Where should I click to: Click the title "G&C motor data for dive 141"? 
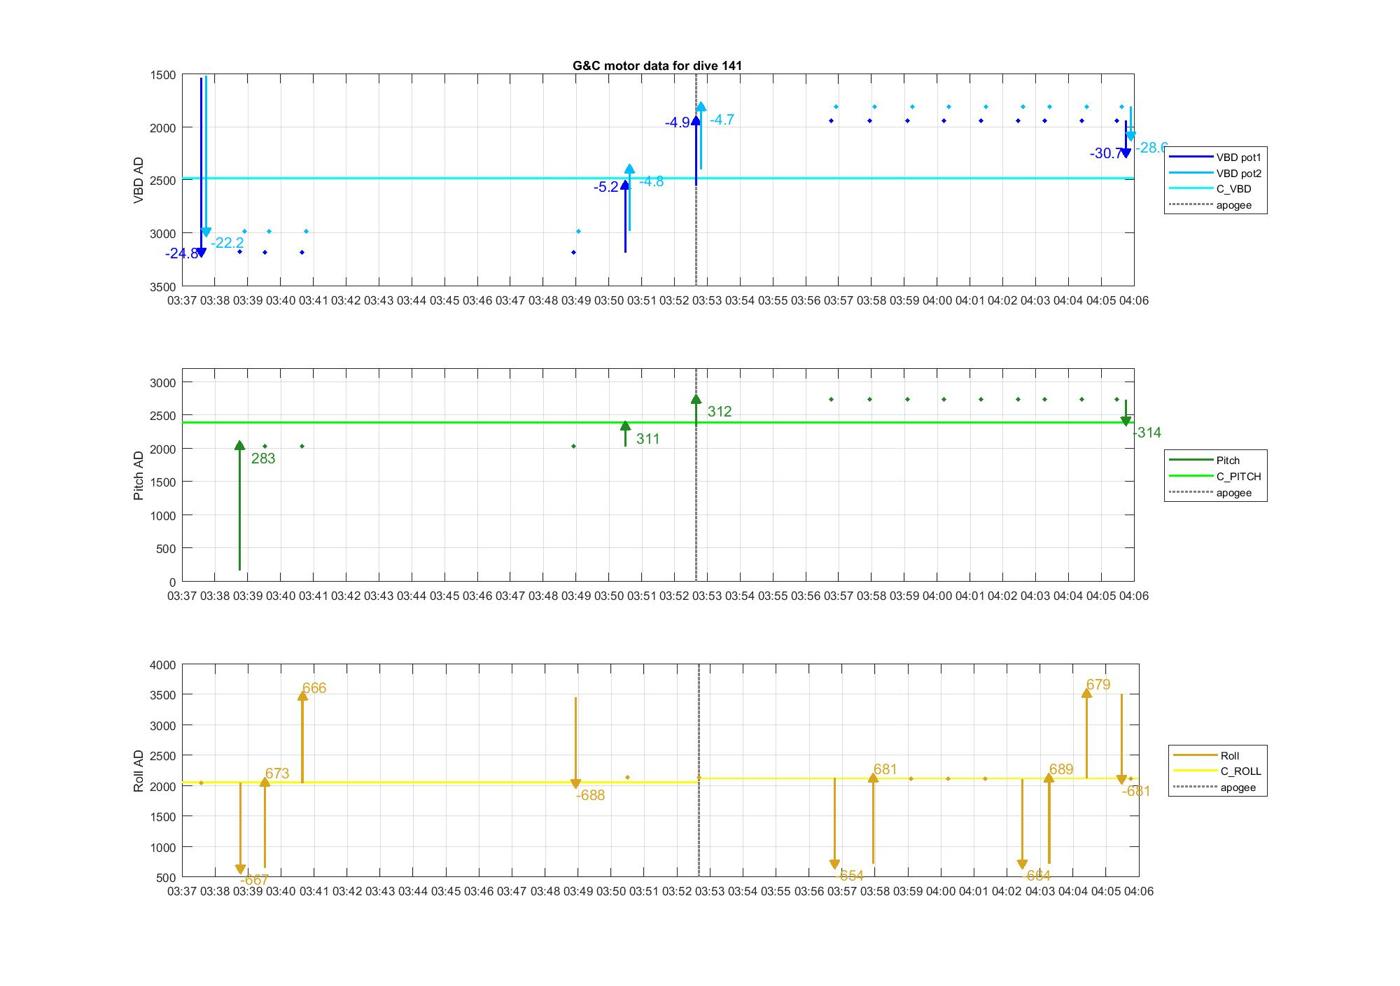[657, 65]
